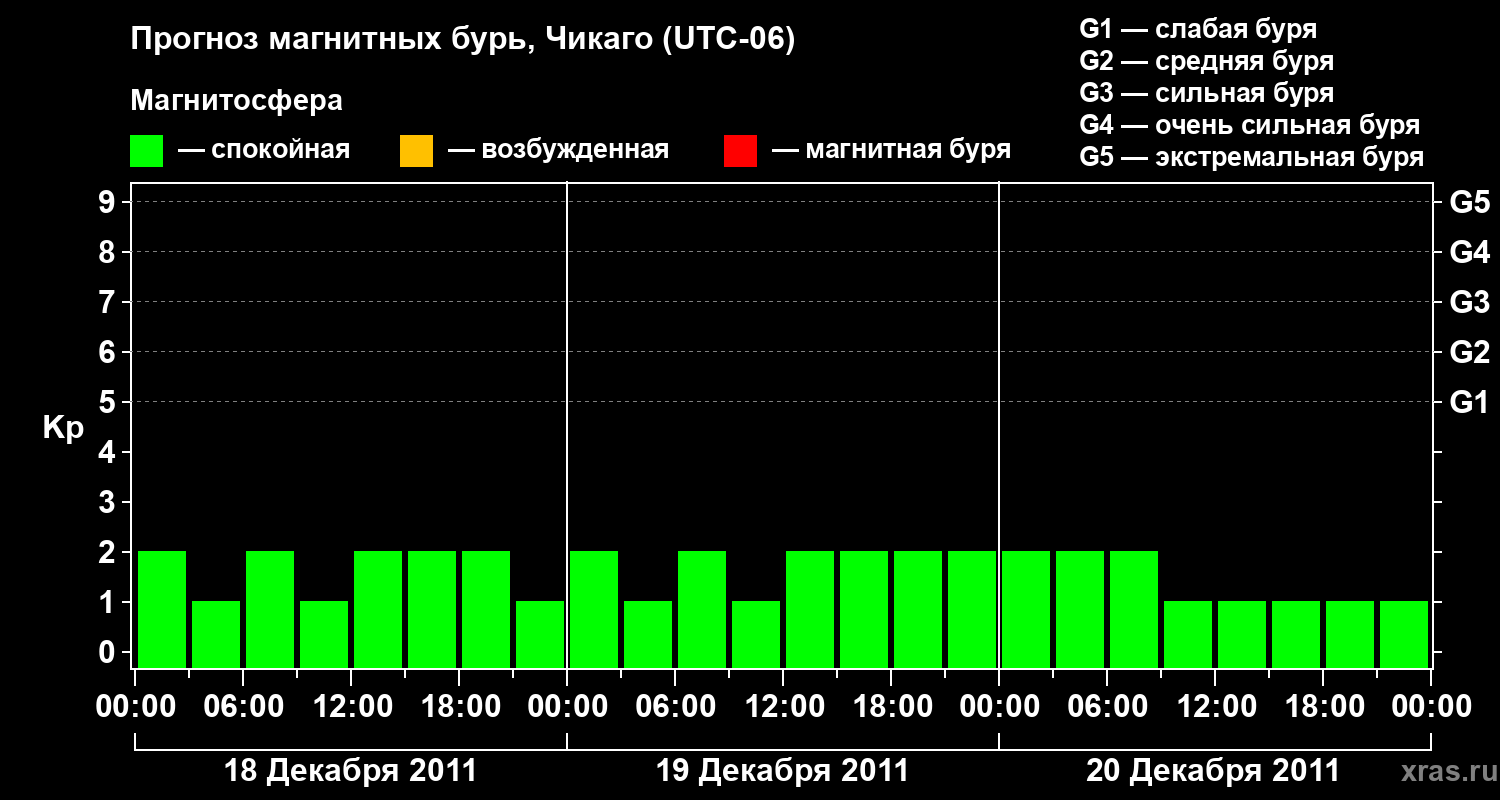Click the 'G4 — очень сильная буря' legend line
Screen dimensions: 1500x800
tap(1250, 125)
